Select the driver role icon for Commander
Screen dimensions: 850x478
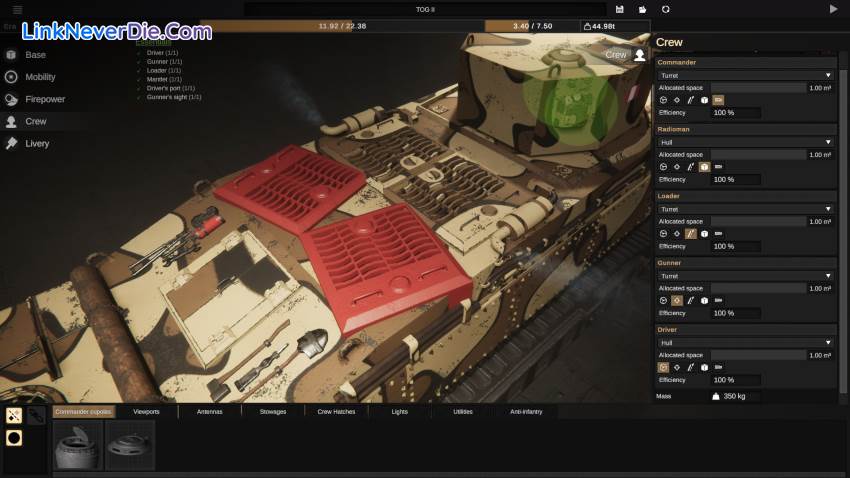click(x=663, y=100)
